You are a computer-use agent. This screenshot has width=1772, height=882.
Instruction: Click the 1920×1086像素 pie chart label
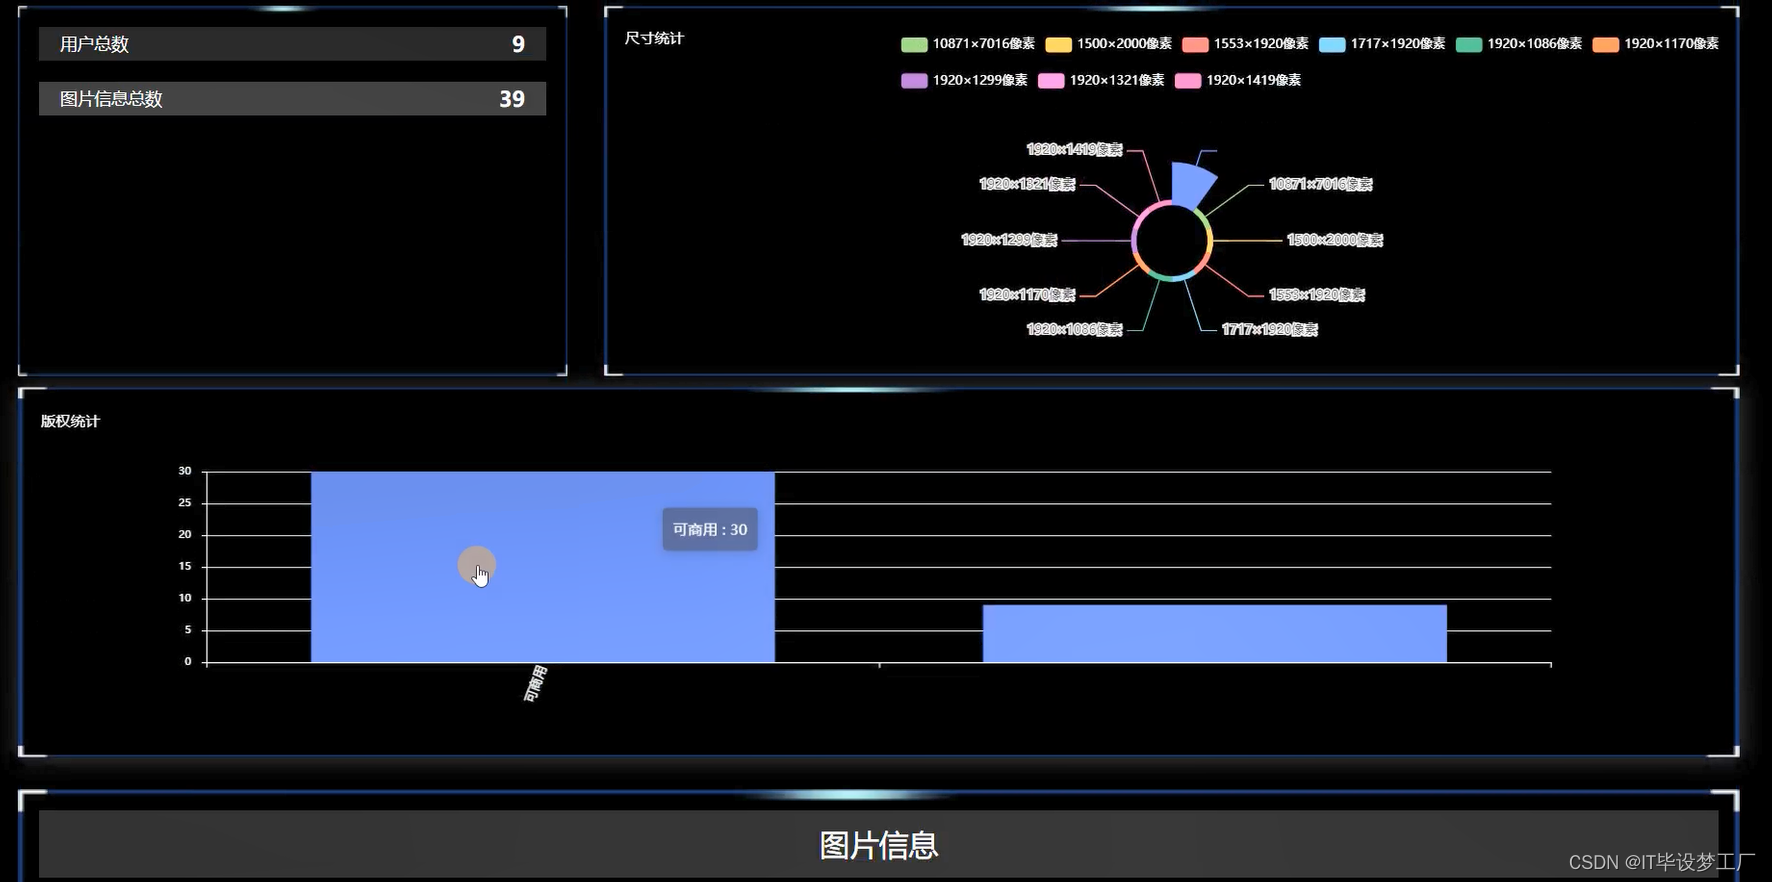coord(1074,330)
